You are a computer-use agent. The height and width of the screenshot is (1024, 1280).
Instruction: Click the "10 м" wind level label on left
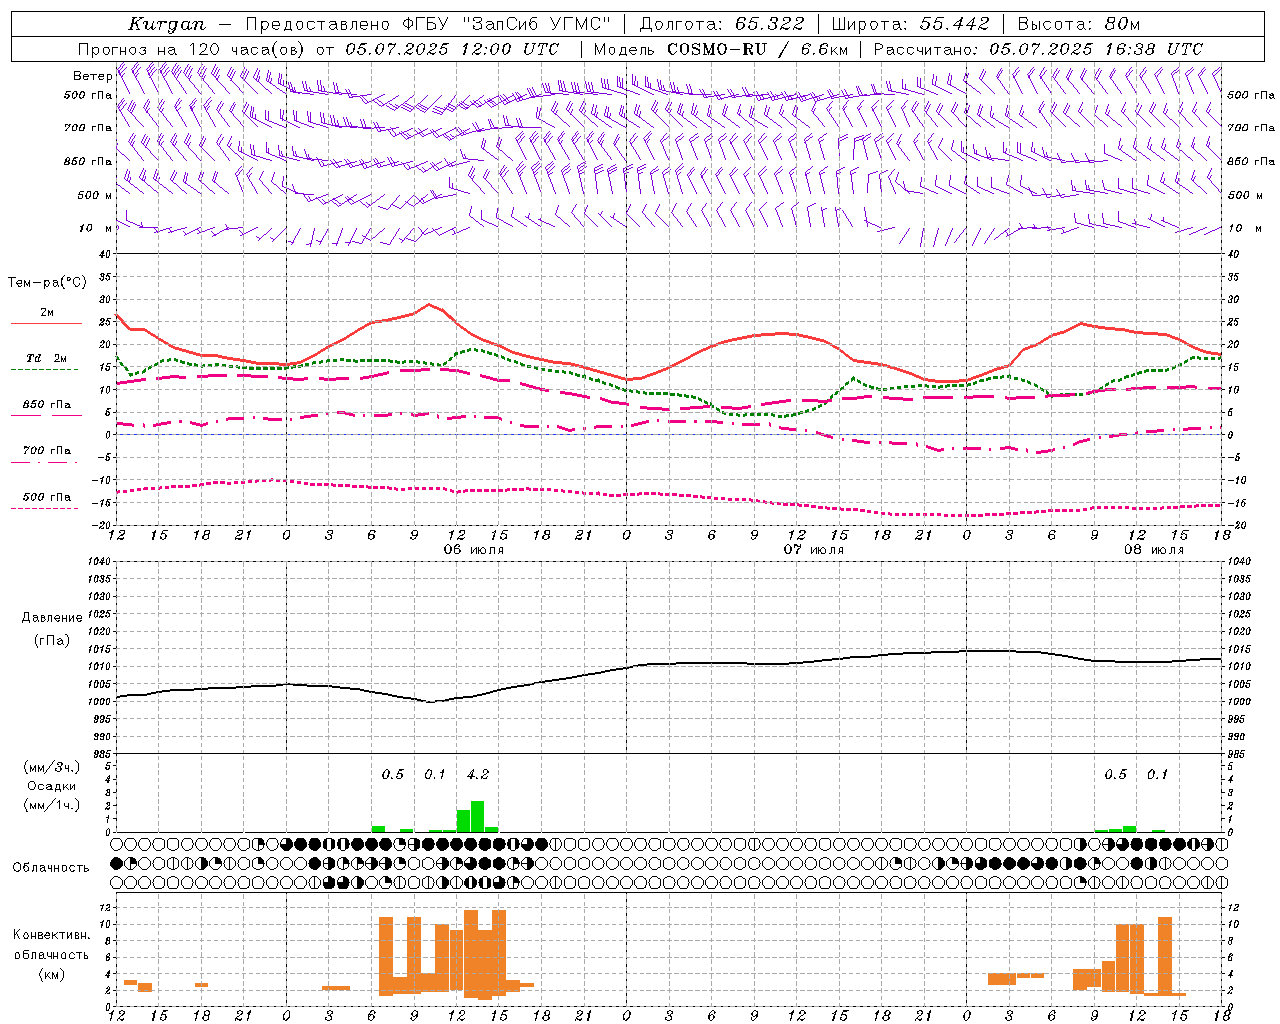click(95, 228)
